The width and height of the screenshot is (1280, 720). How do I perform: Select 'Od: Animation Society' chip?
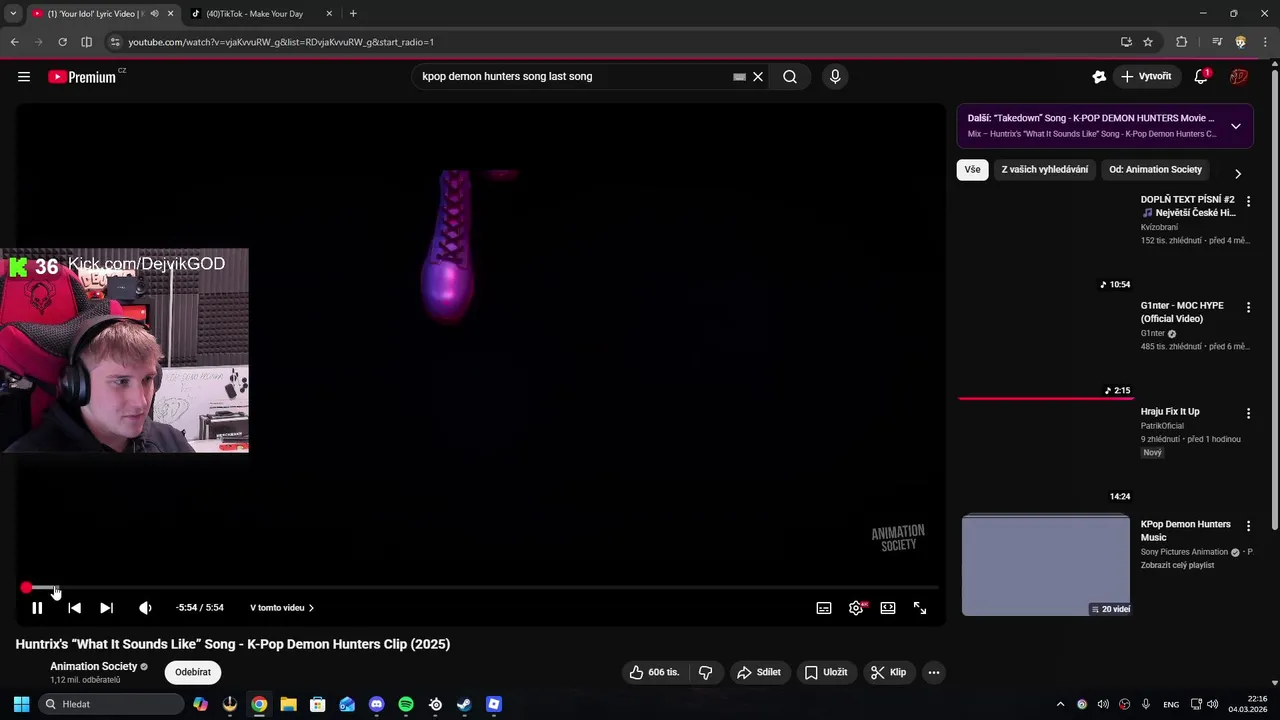[1155, 170]
